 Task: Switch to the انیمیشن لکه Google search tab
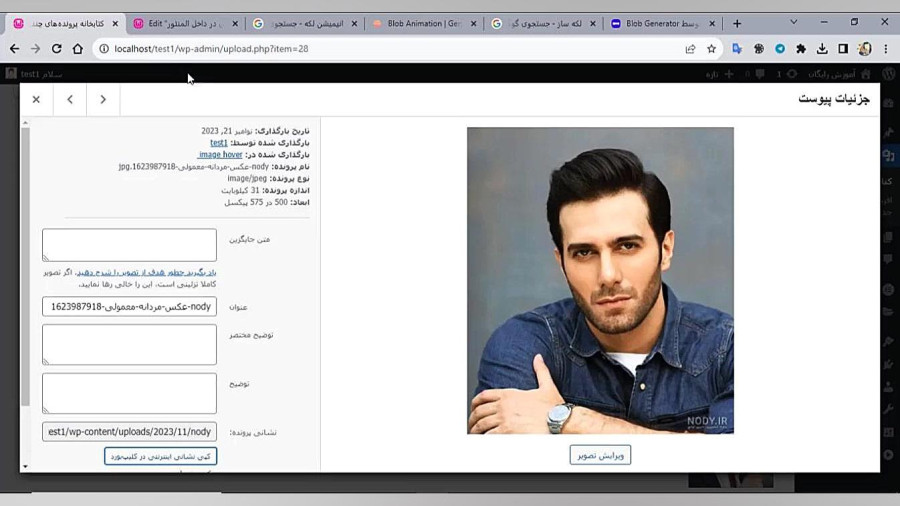click(304, 24)
